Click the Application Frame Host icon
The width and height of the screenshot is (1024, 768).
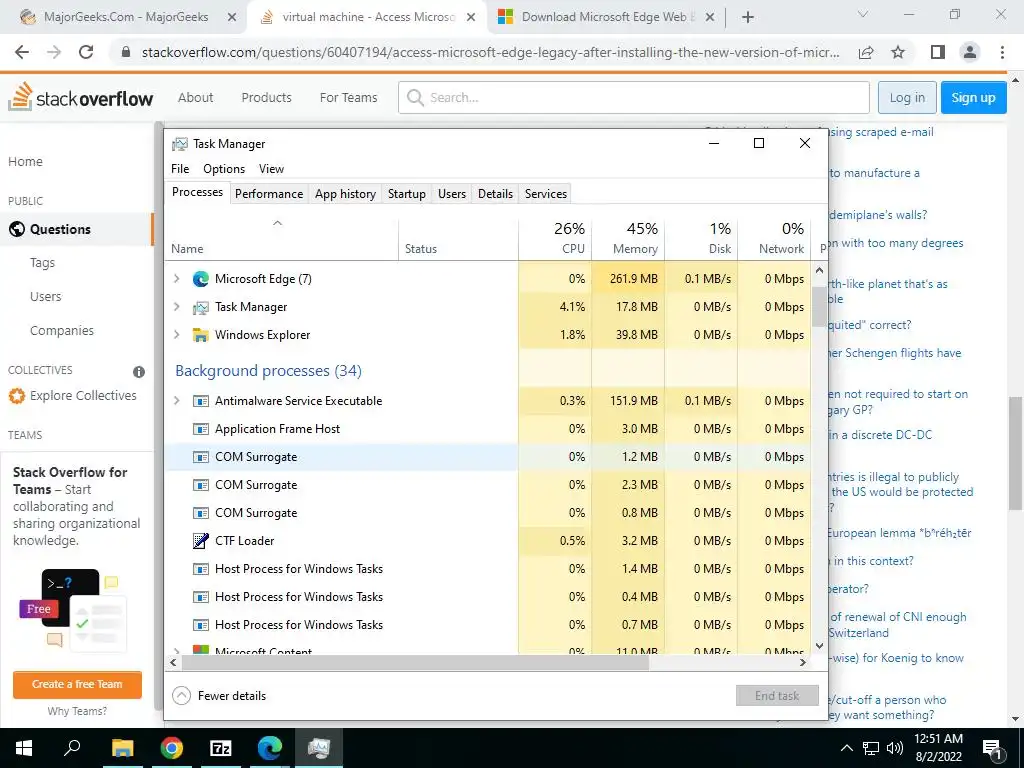[200, 429]
